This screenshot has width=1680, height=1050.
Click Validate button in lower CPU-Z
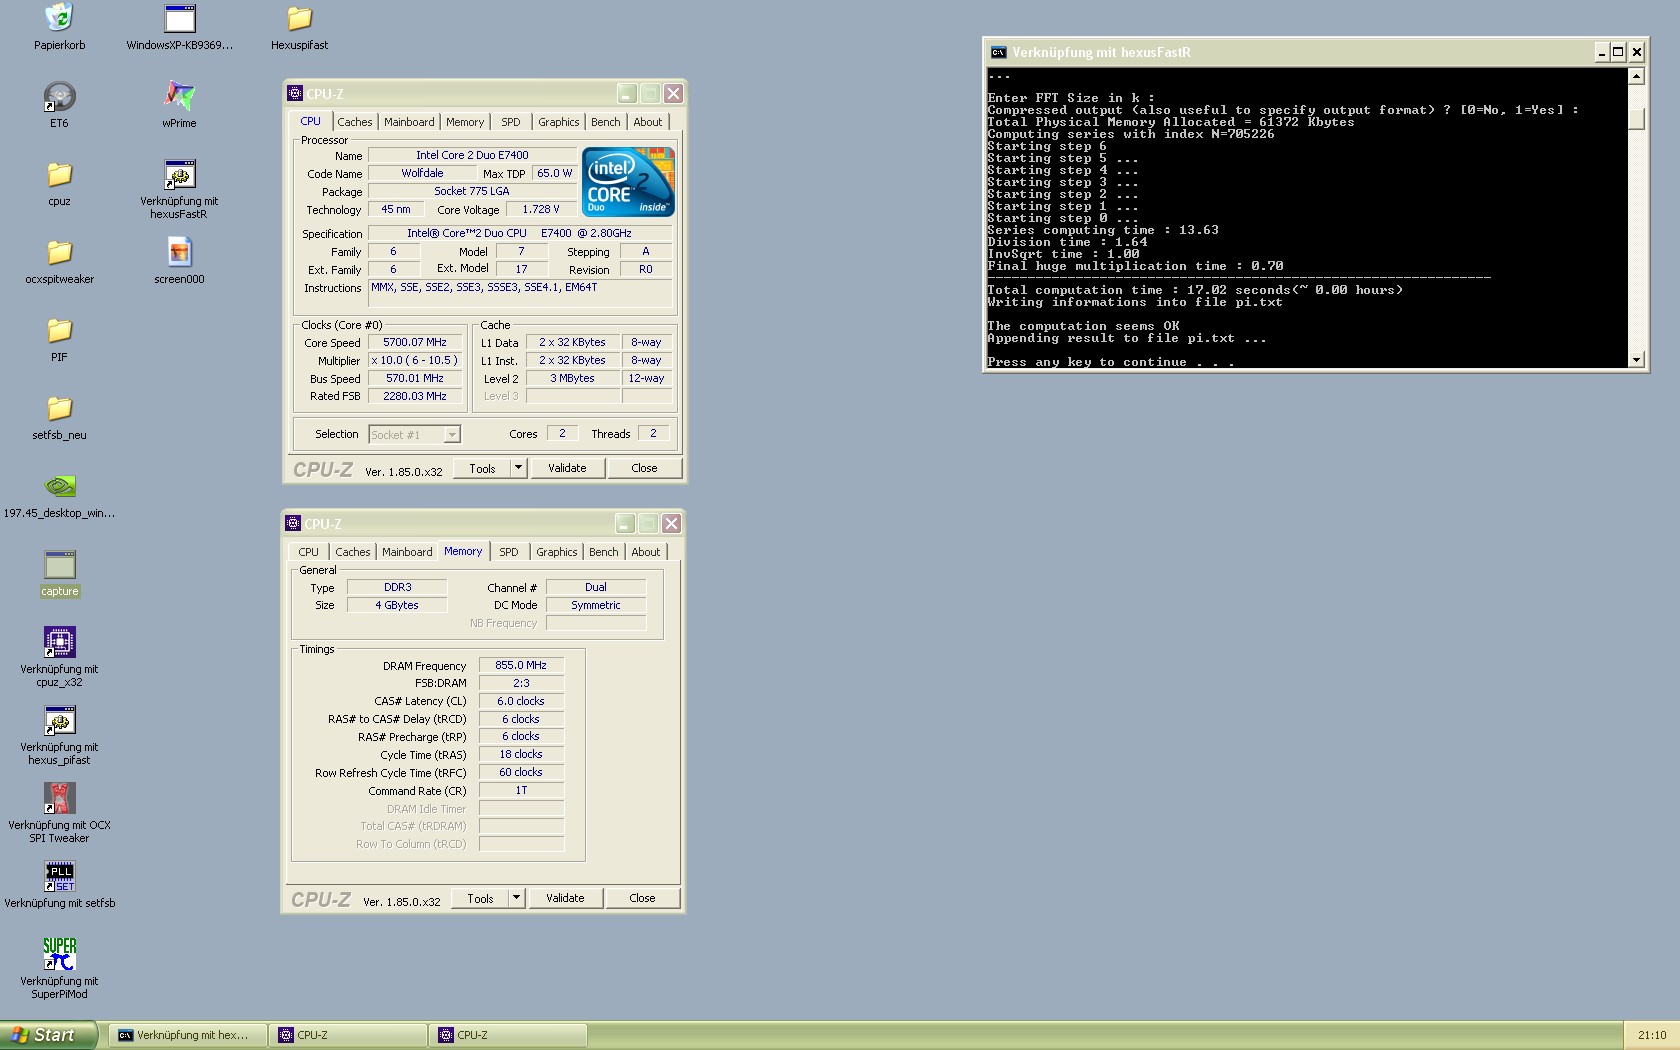pyautogui.click(x=565, y=898)
